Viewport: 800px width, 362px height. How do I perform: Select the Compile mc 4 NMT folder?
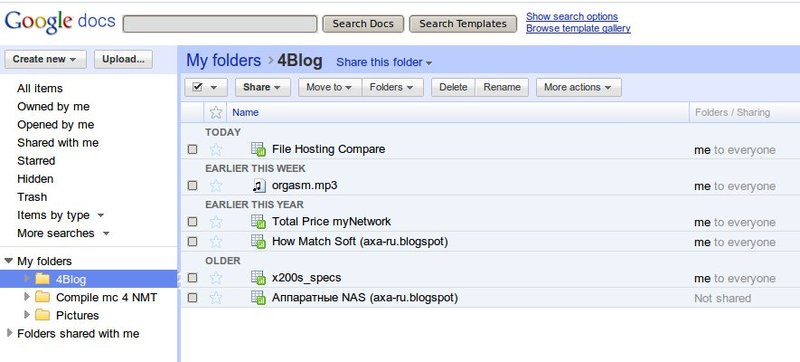[x=107, y=297]
